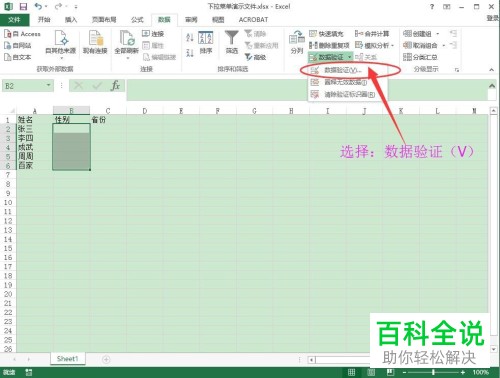This screenshot has height=378, width=500.
Task: Switch to the 页面布局 (Page Layout) tab
Action: (x=104, y=20)
